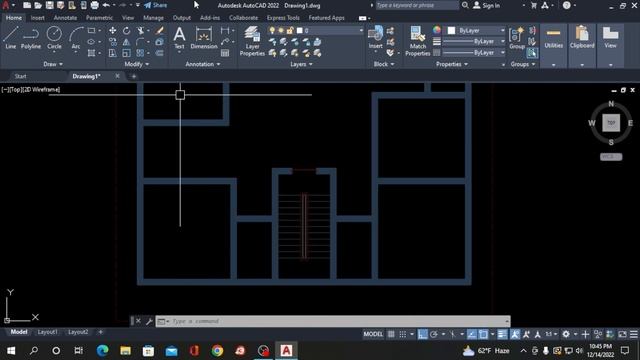Expand the Properties panel title arrow
The height and width of the screenshot is (360, 640).
coord(452,64)
